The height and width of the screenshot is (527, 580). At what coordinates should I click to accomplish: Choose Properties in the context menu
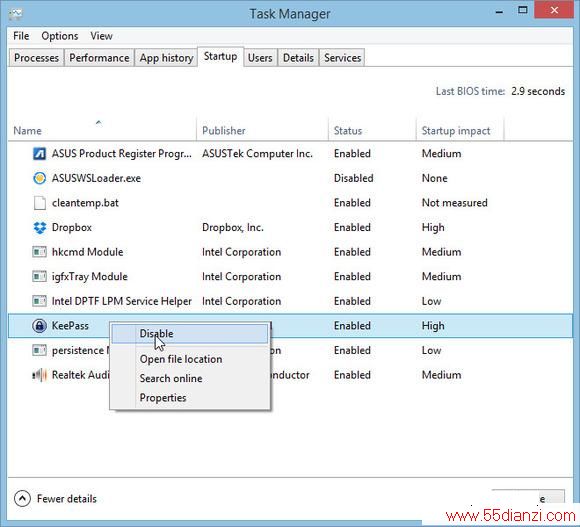pos(190,398)
